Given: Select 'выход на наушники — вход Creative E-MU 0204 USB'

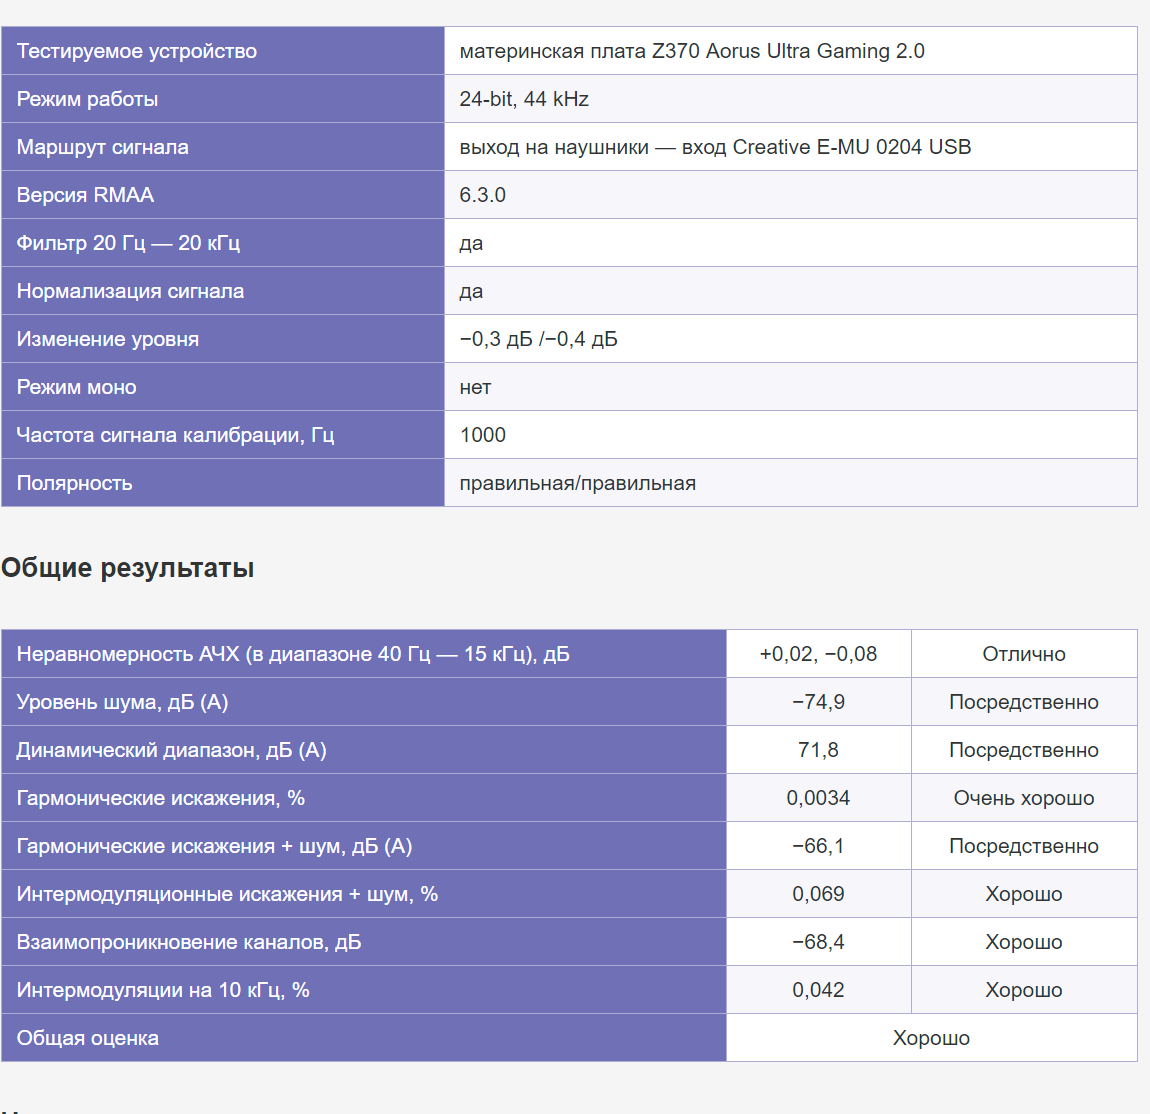Looking at the screenshot, I should click(x=715, y=147).
